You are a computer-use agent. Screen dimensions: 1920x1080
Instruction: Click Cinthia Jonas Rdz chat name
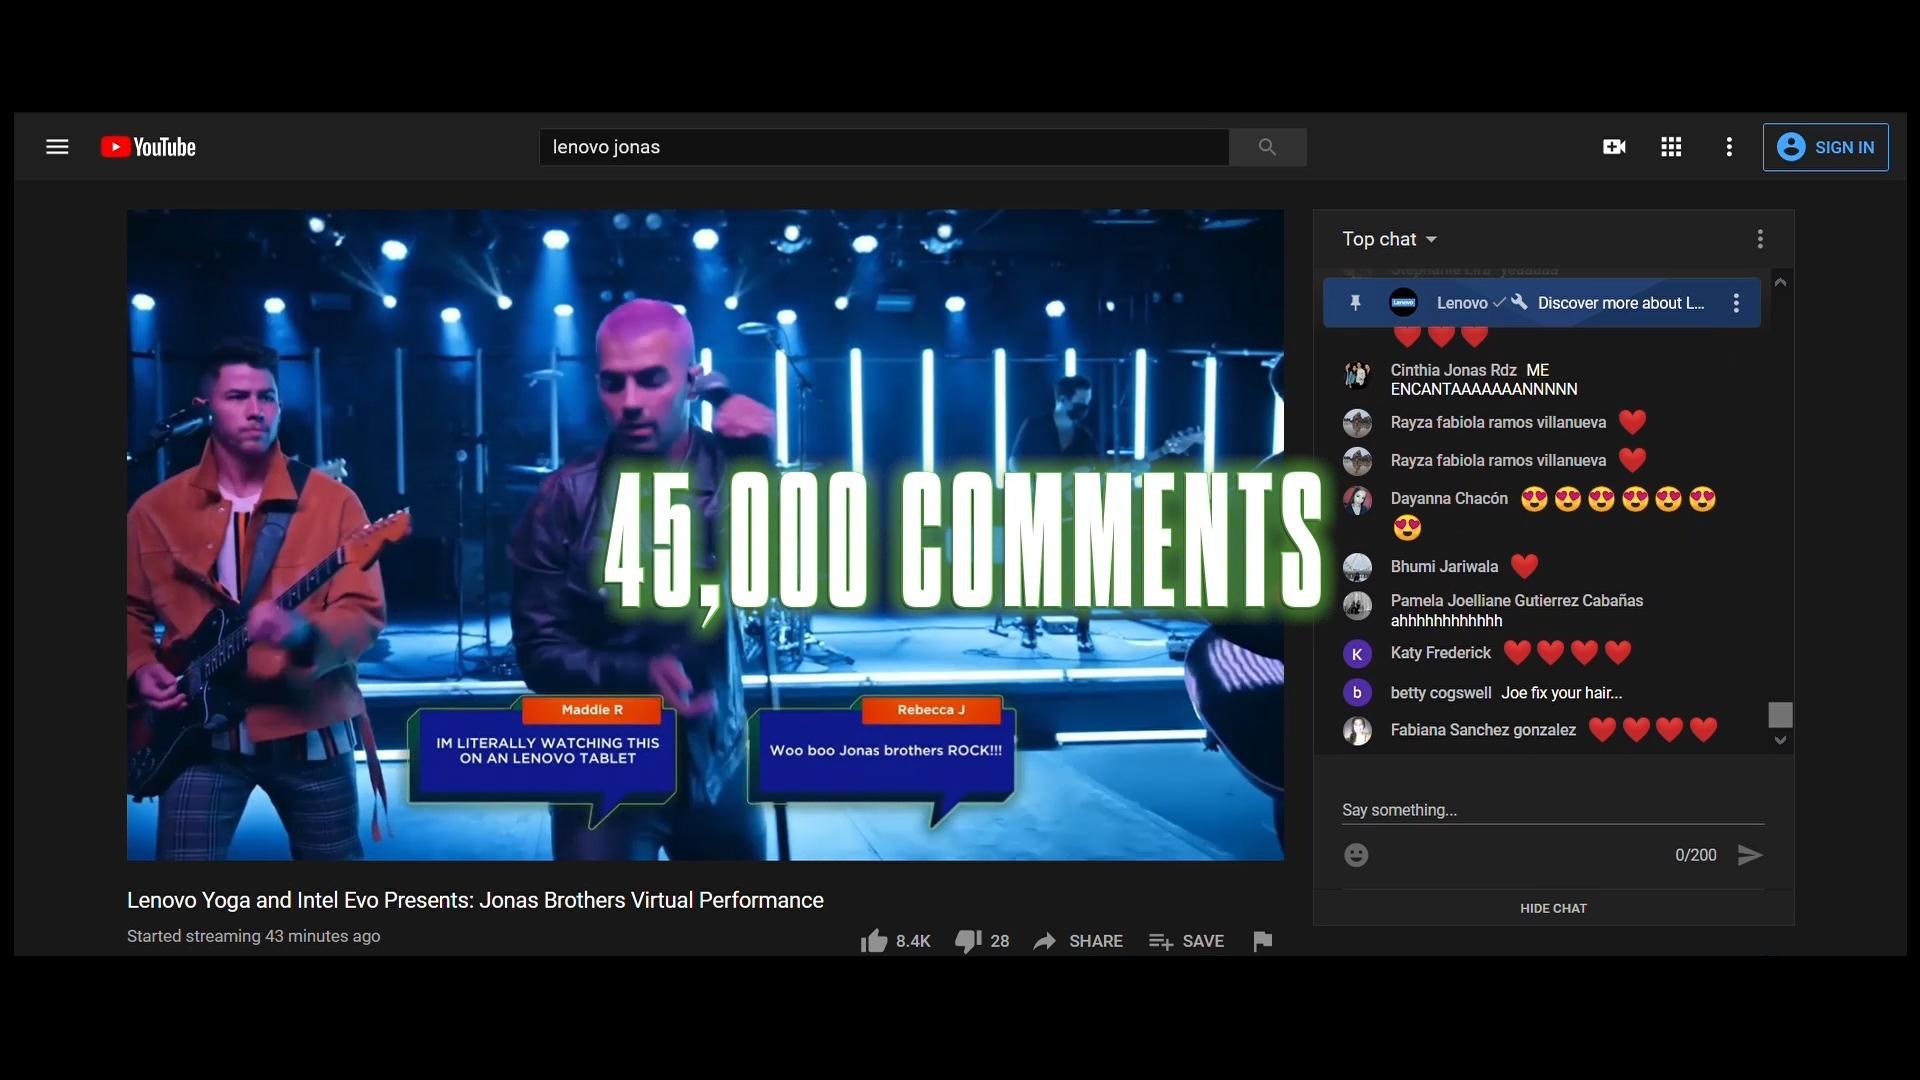[x=1453, y=370]
